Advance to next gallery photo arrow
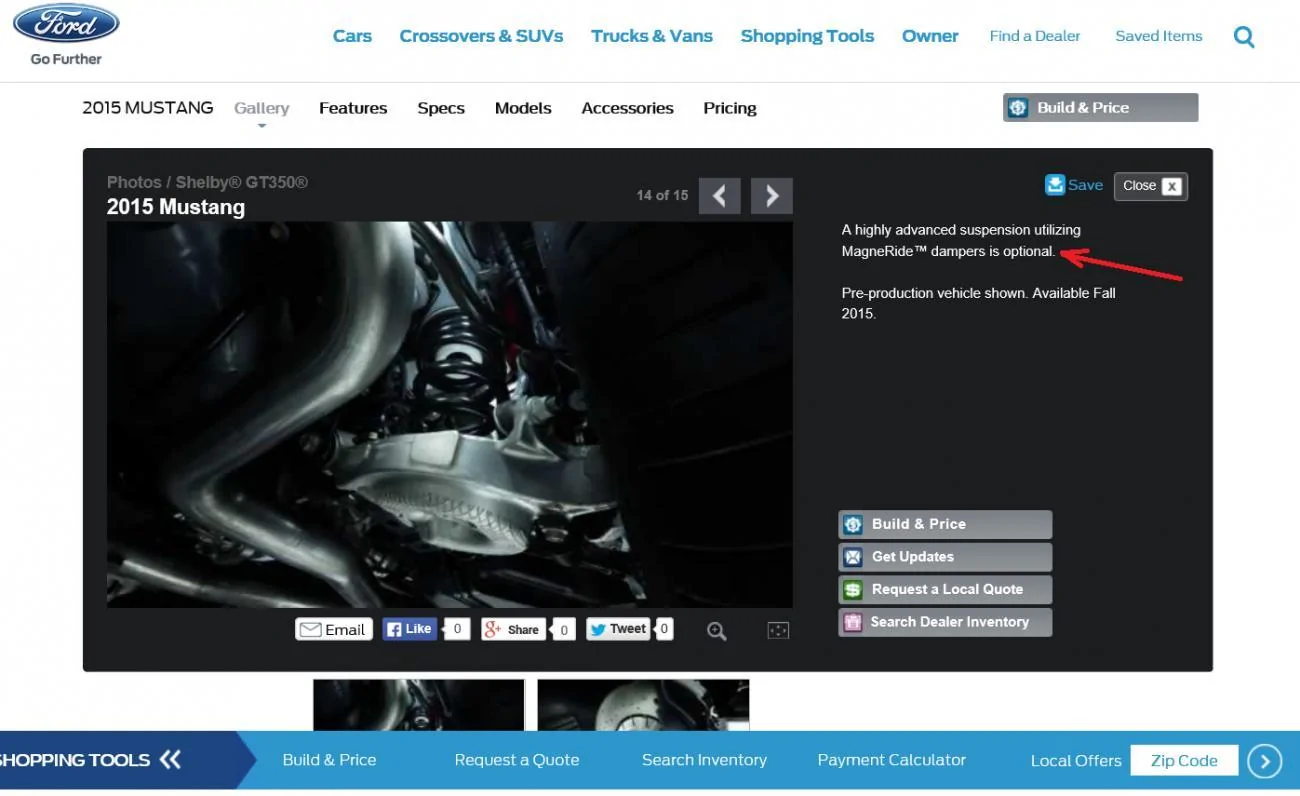 pyautogui.click(x=772, y=196)
